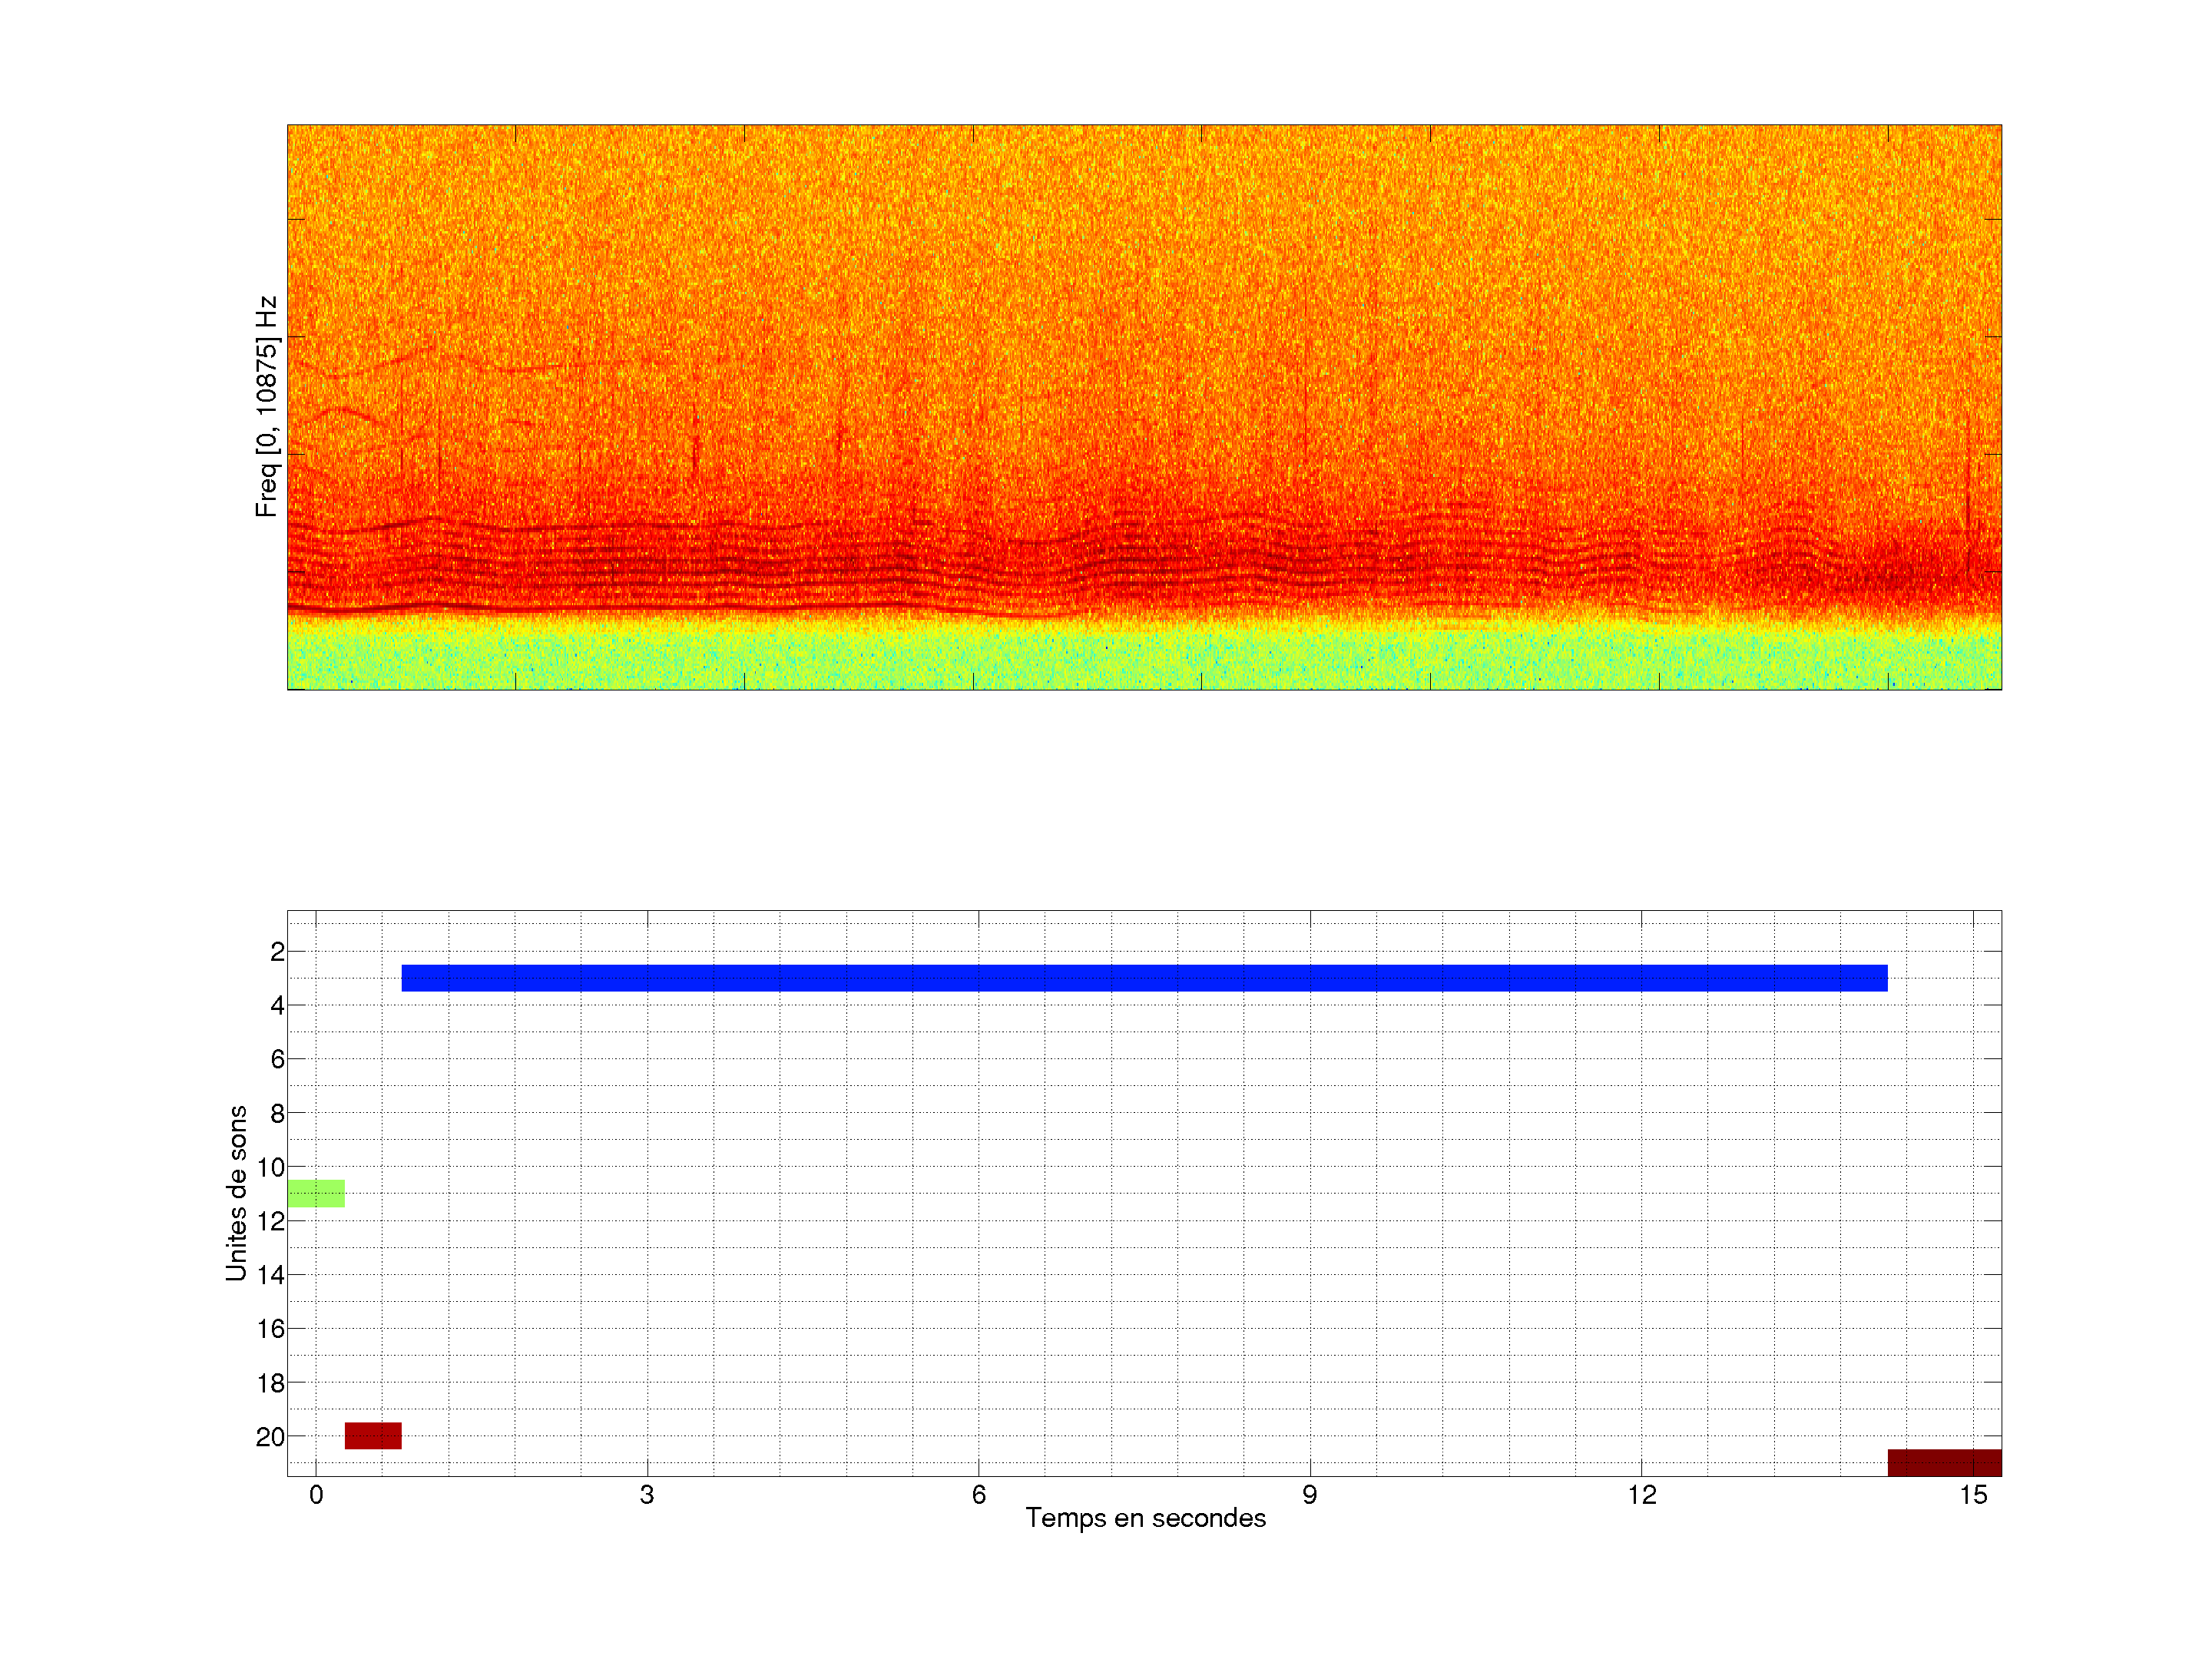This screenshot has width=2212, height=1659.
Task: Click the red bar near unit 20
Action: tap(373, 1435)
